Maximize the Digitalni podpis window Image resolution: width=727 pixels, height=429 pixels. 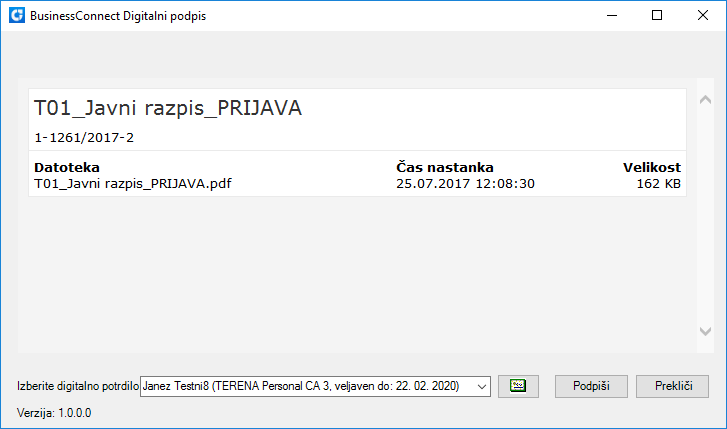657,15
